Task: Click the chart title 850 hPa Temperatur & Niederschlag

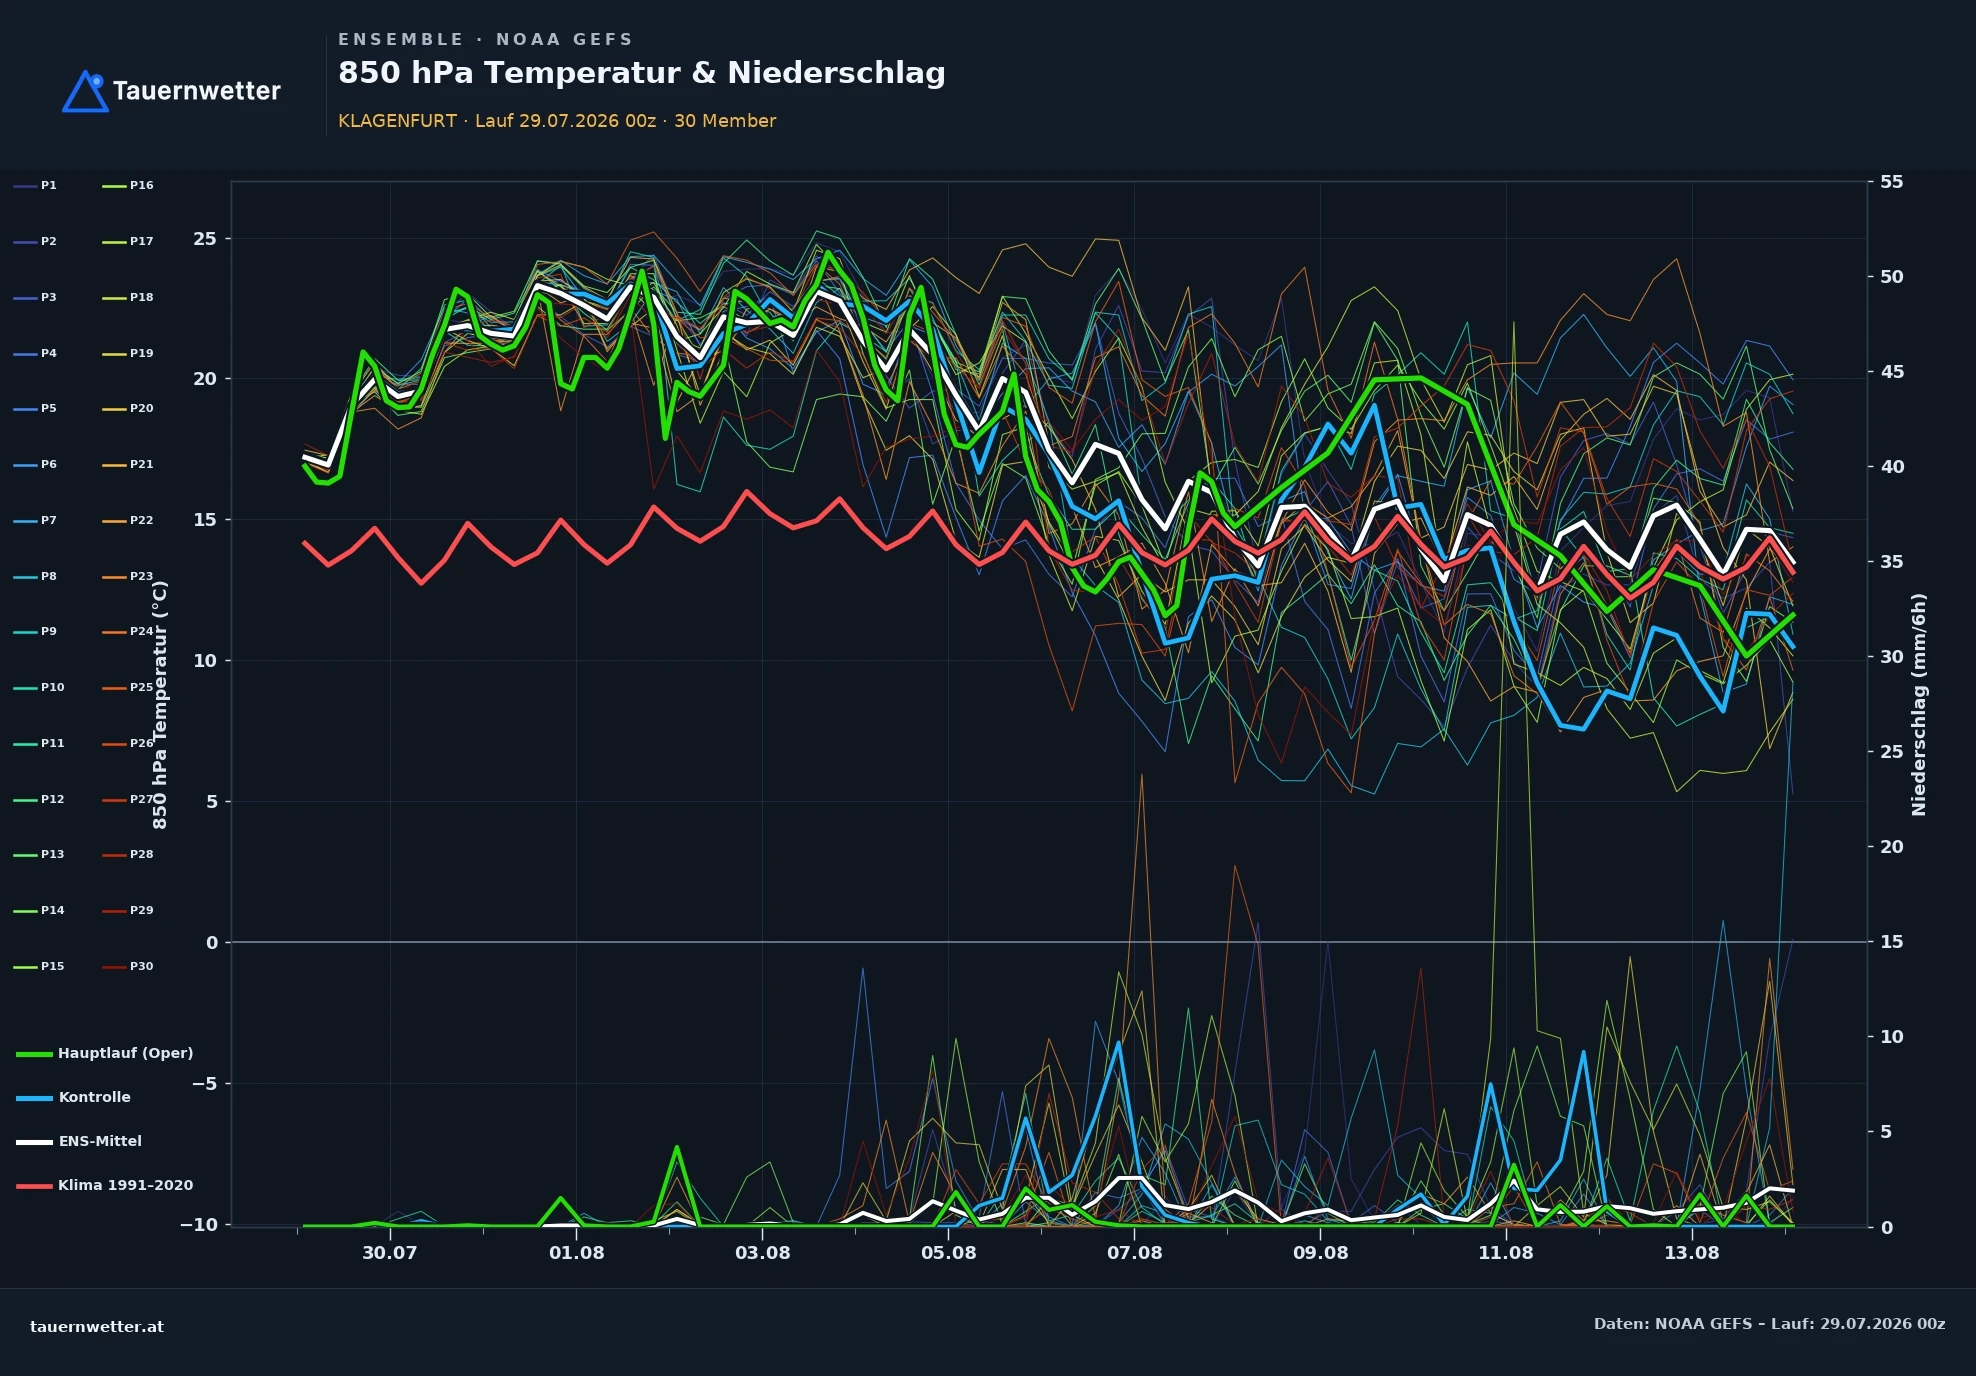Action: (642, 73)
